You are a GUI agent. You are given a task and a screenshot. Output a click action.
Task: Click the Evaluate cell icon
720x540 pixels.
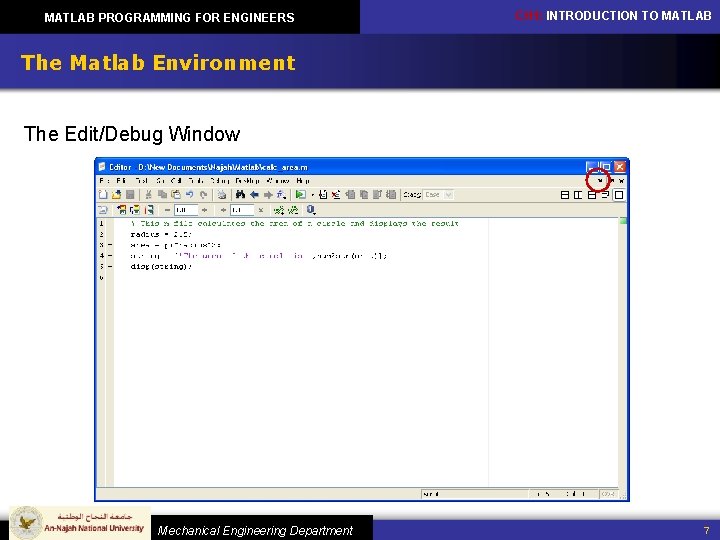(121, 210)
